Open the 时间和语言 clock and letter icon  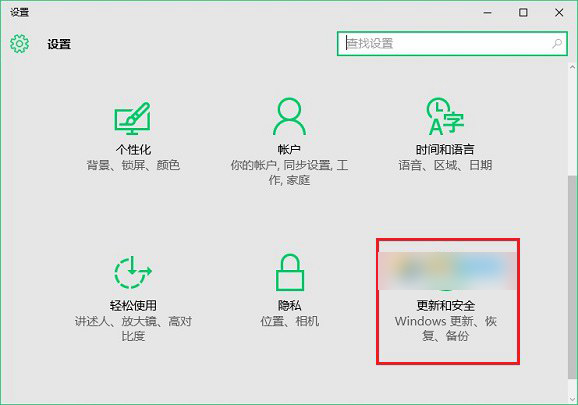[445, 116]
